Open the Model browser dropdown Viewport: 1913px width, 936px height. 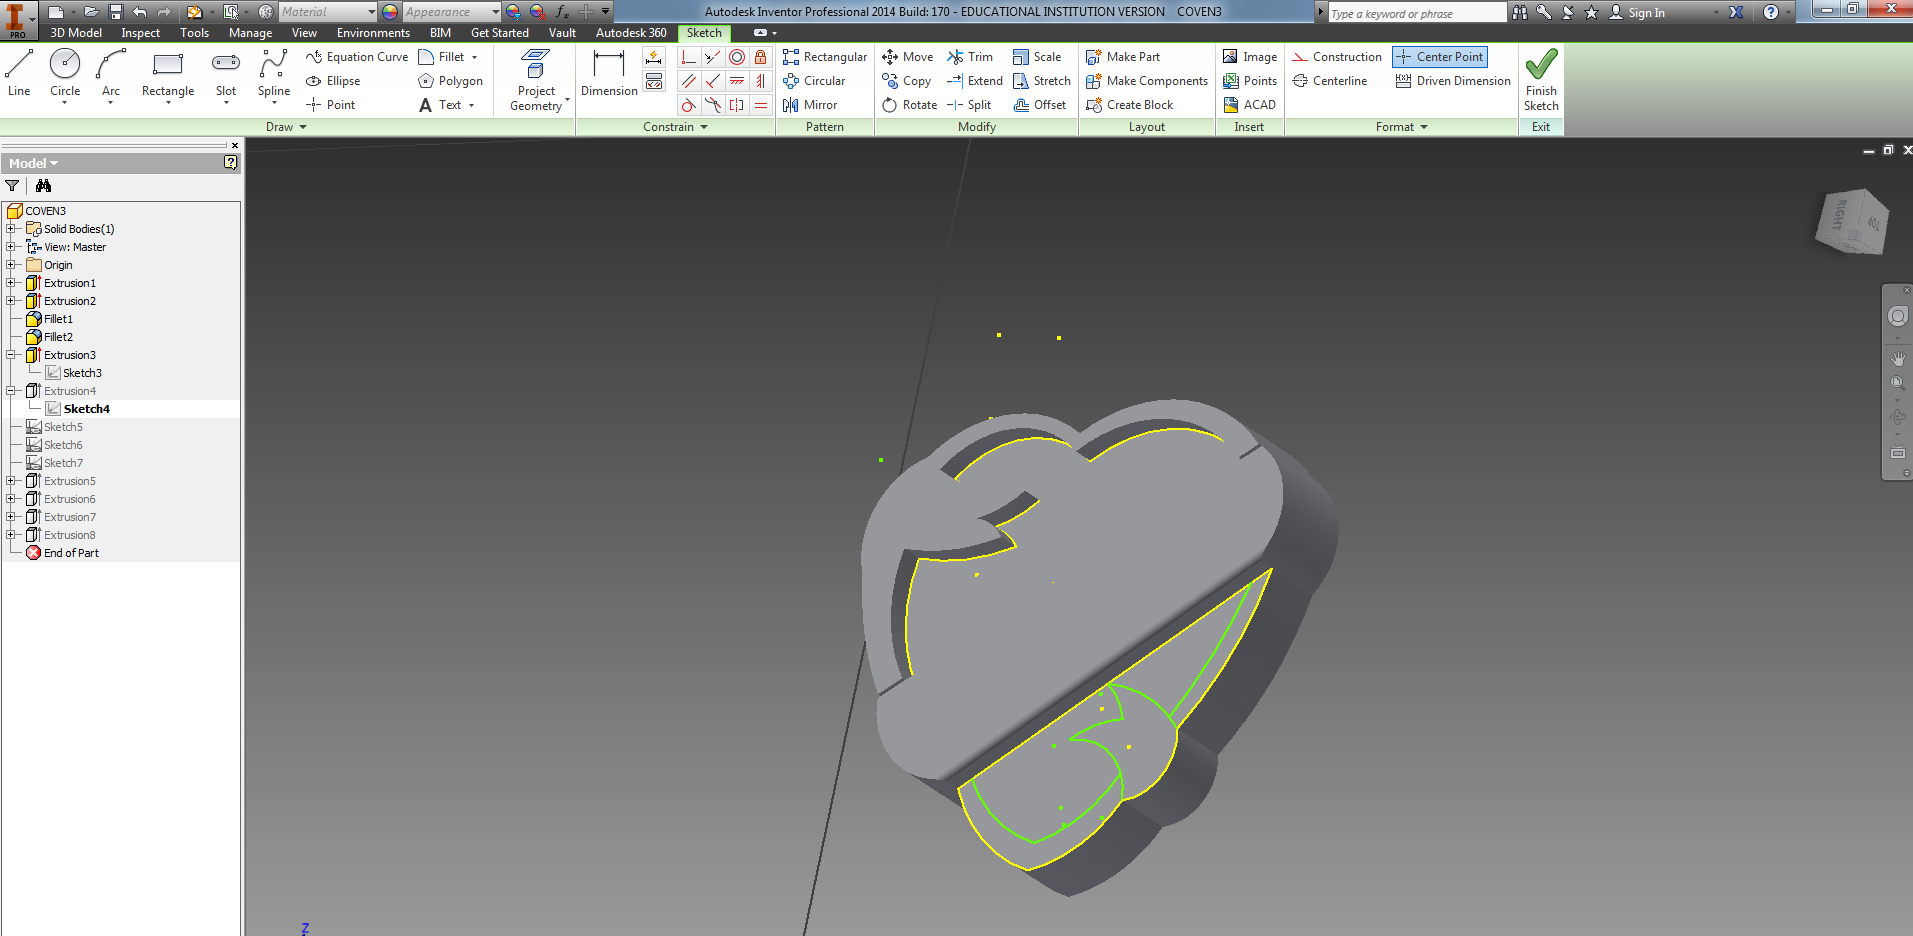(34, 163)
